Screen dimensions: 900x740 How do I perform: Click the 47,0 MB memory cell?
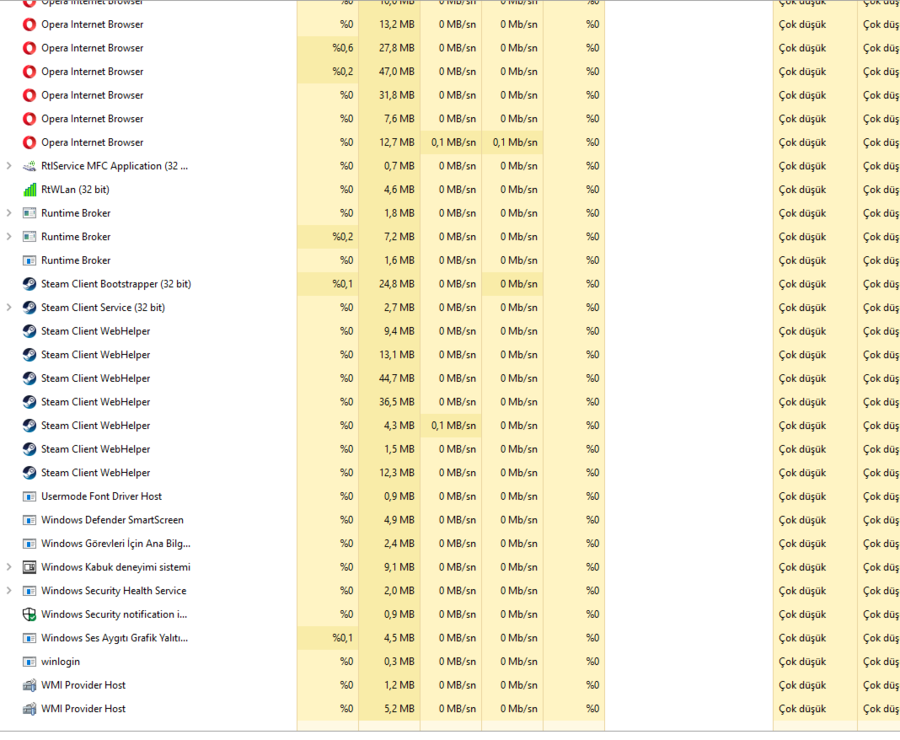389,72
